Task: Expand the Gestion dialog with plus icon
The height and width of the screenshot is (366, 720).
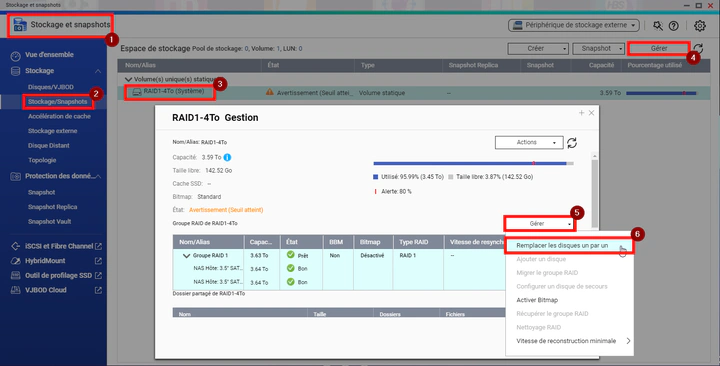Action: 581,113
